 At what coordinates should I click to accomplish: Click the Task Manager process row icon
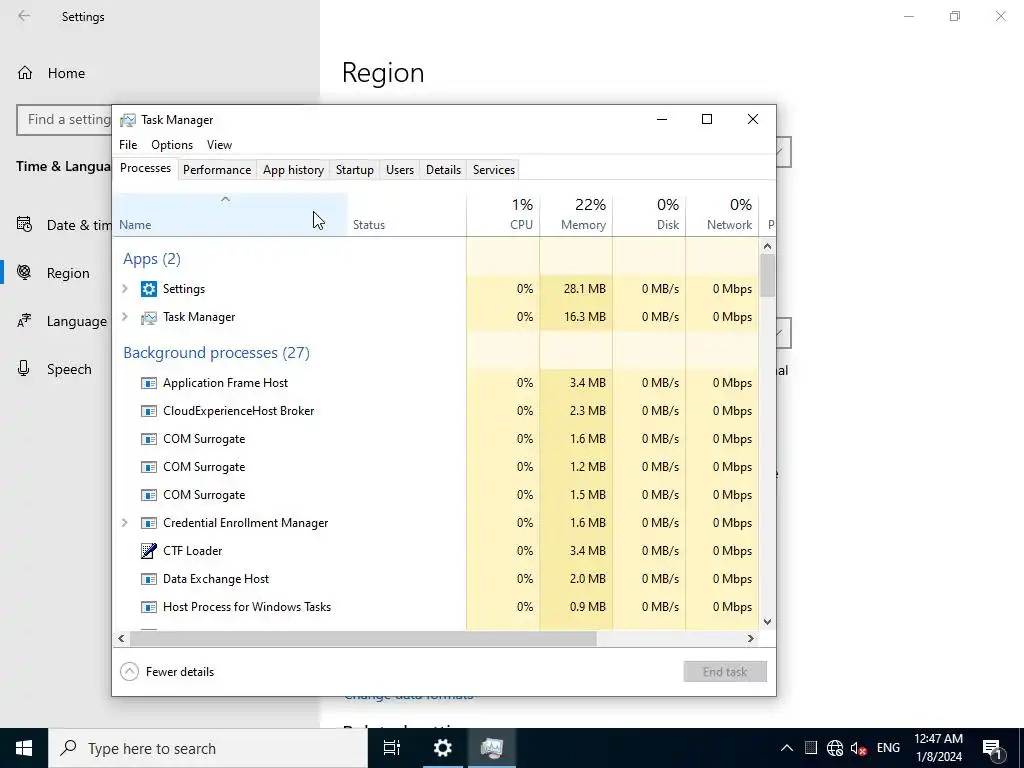click(x=149, y=317)
